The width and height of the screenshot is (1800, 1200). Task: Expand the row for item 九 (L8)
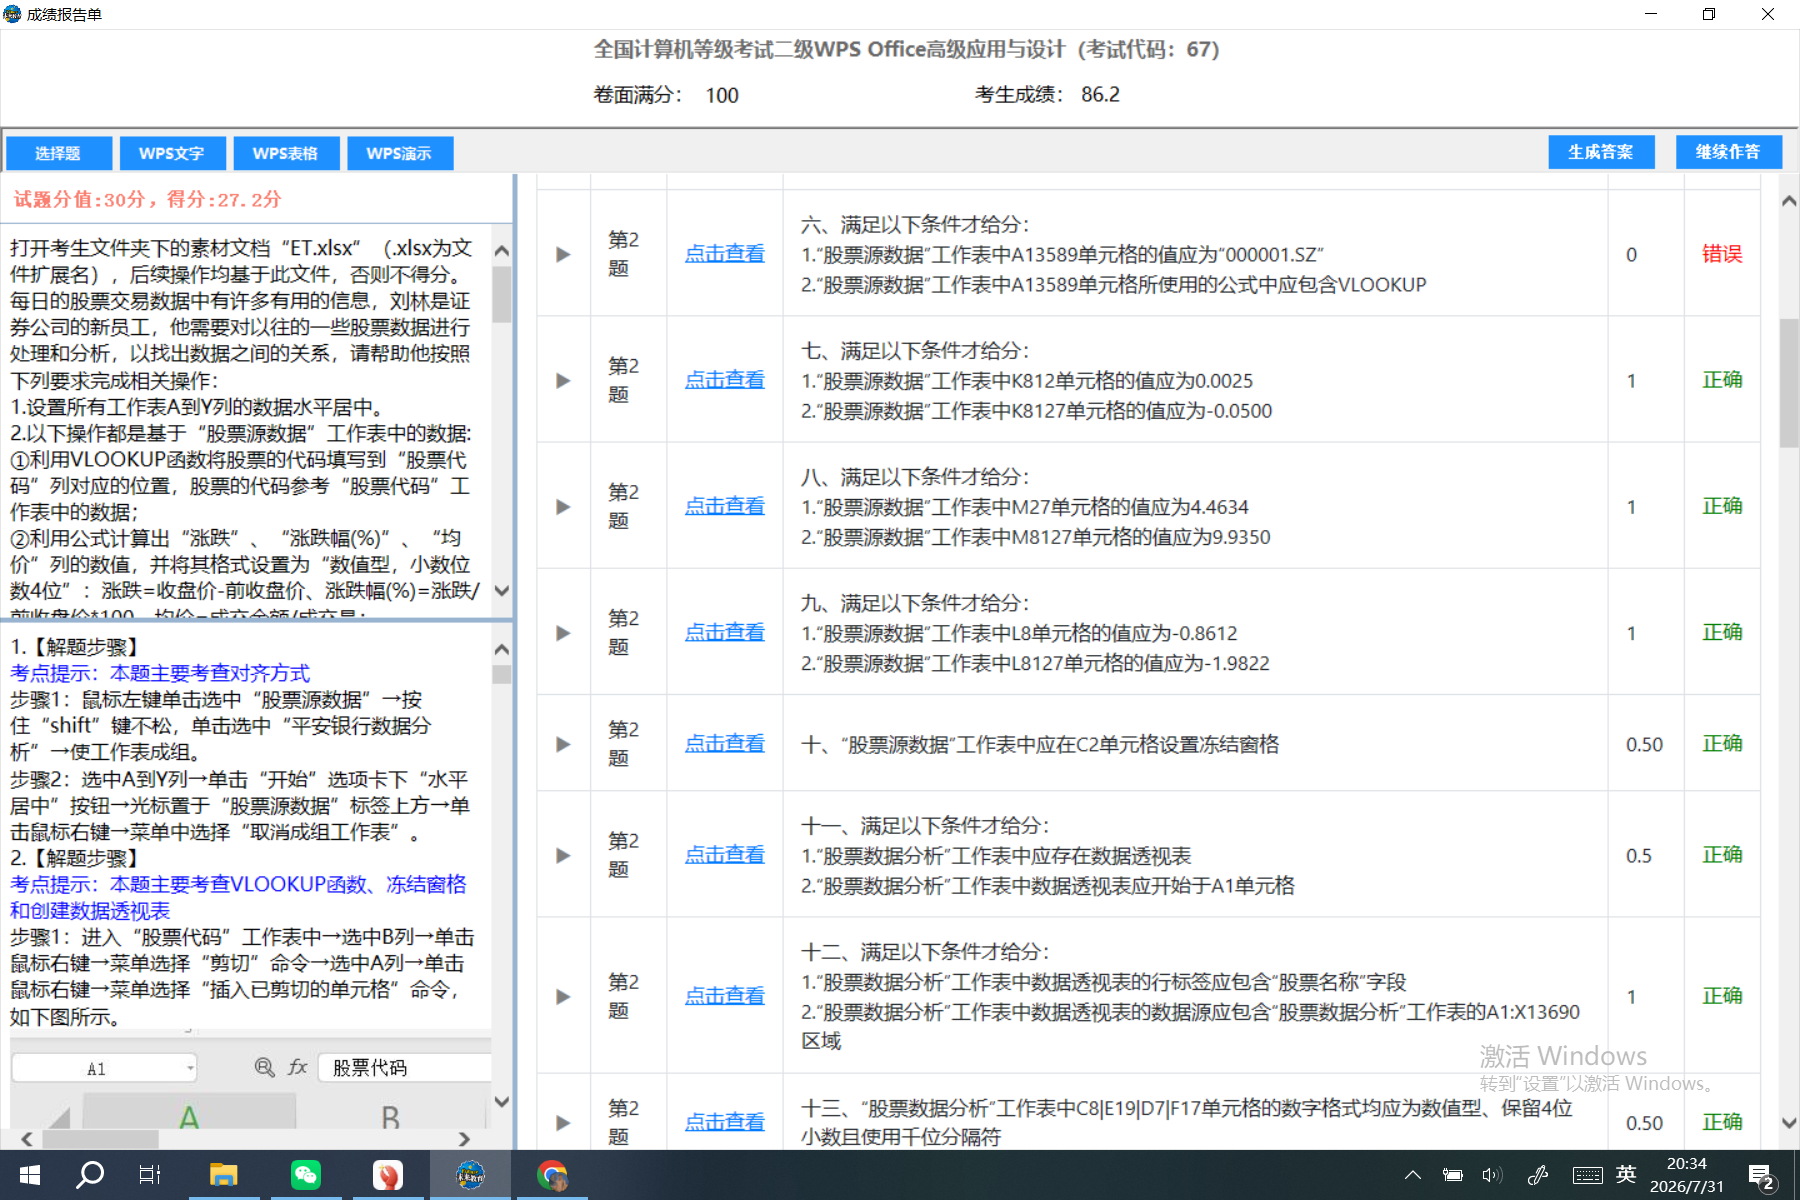click(563, 632)
